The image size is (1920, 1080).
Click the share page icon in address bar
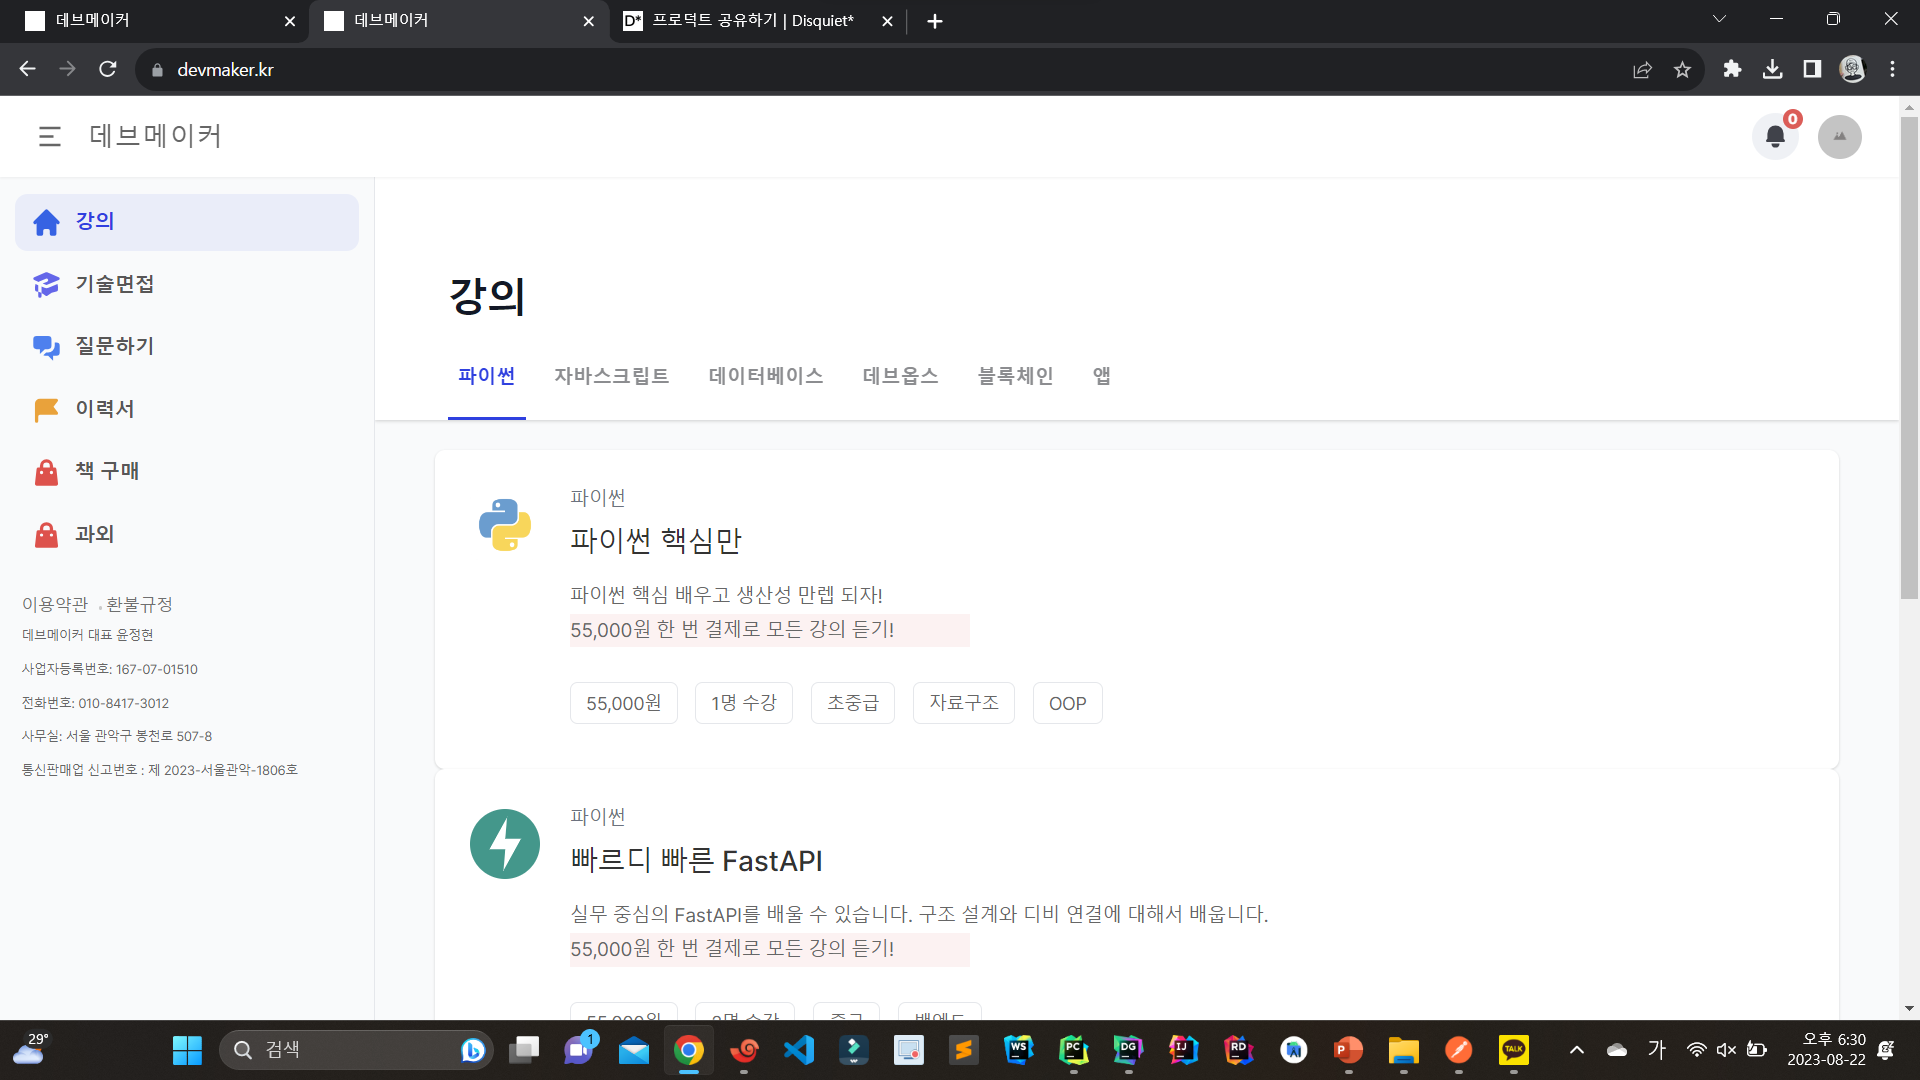pos(1642,69)
